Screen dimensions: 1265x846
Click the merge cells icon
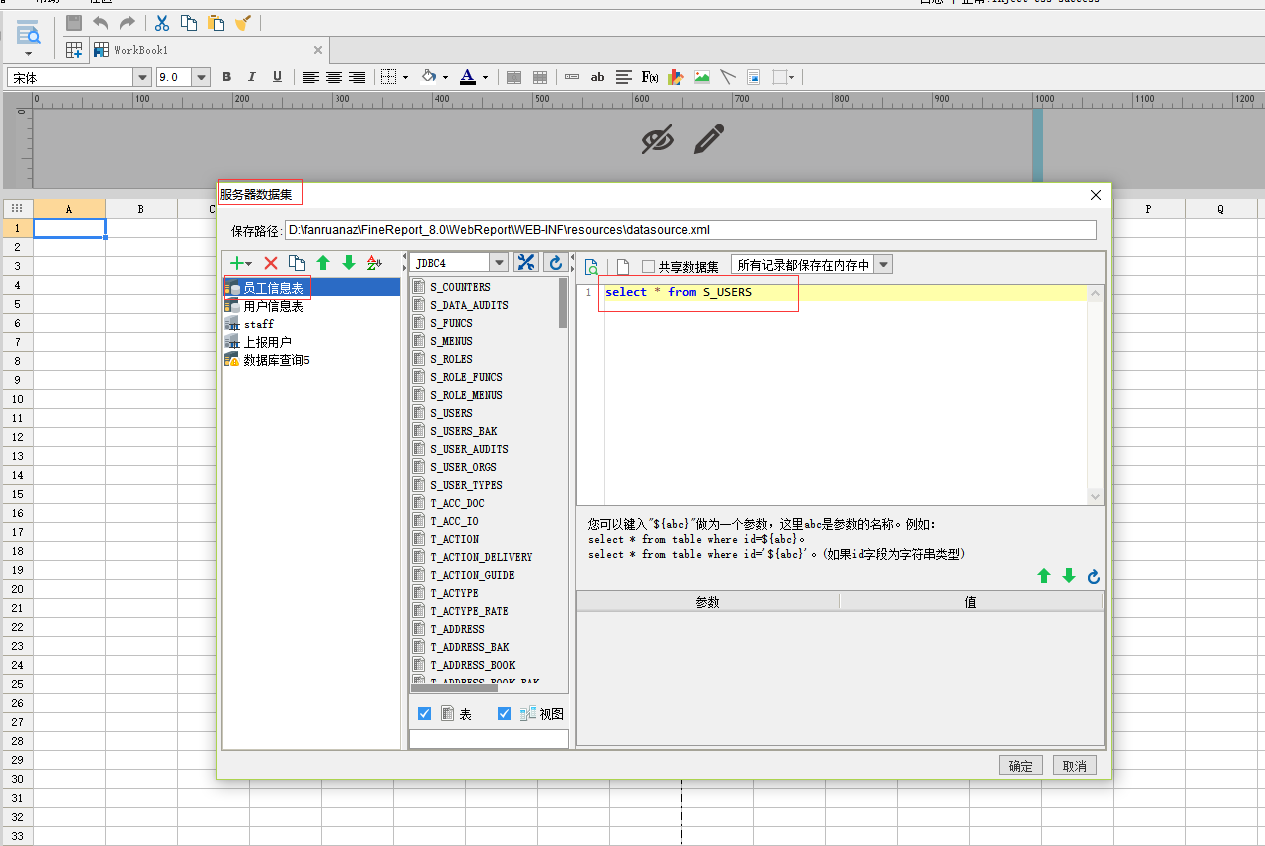point(514,77)
